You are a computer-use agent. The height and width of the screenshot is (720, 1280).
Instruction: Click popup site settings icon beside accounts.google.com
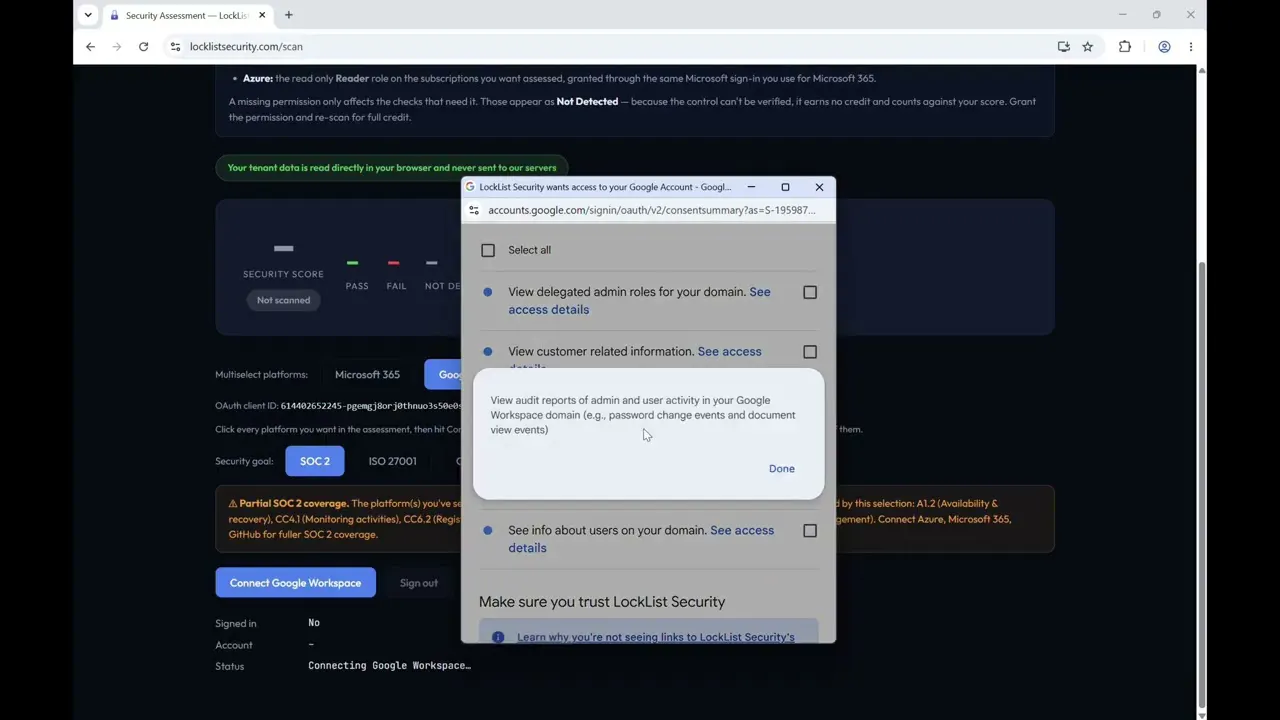pyautogui.click(x=474, y=210)
